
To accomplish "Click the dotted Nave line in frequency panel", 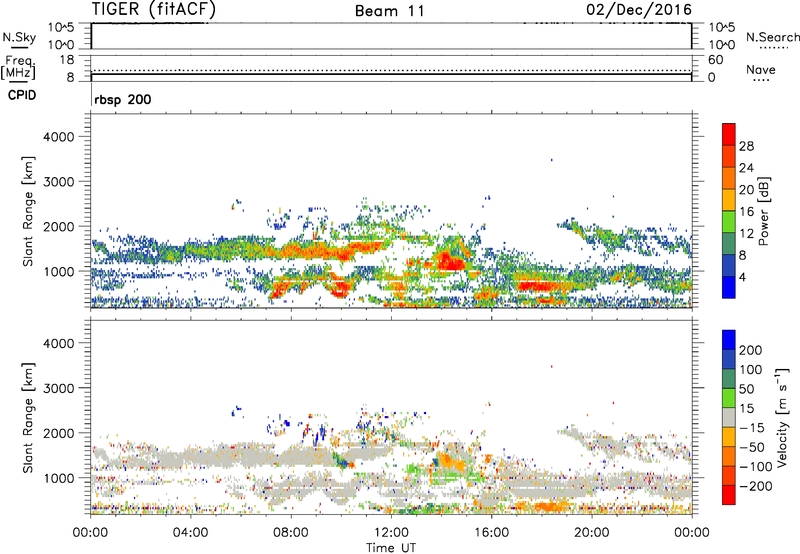I will (x=391, y=70).
